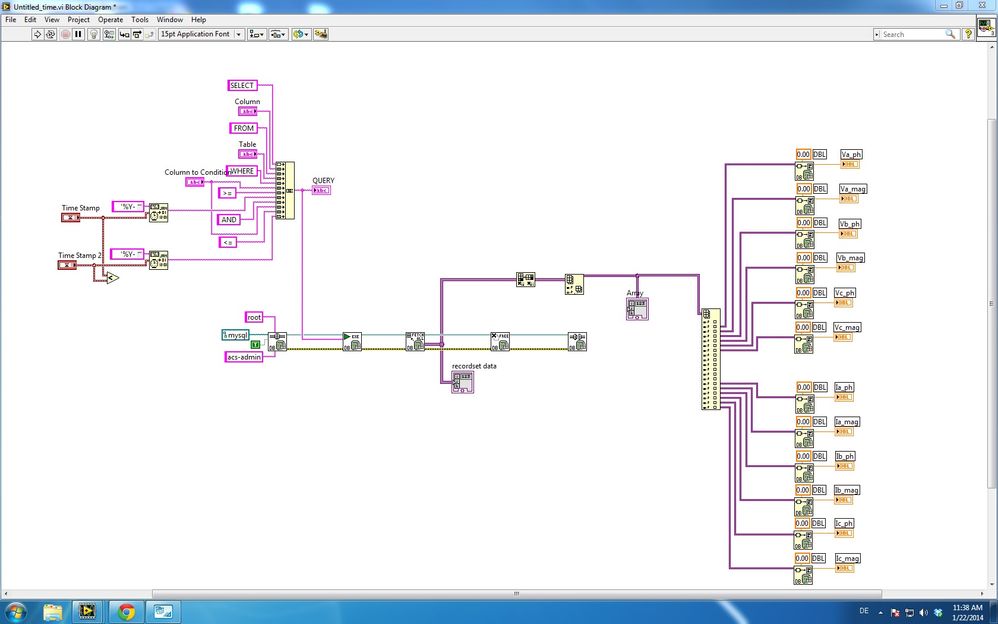Open the Reorder dropdown
The height and width of the screenshot is (624, 998).
tap(300, 34)
